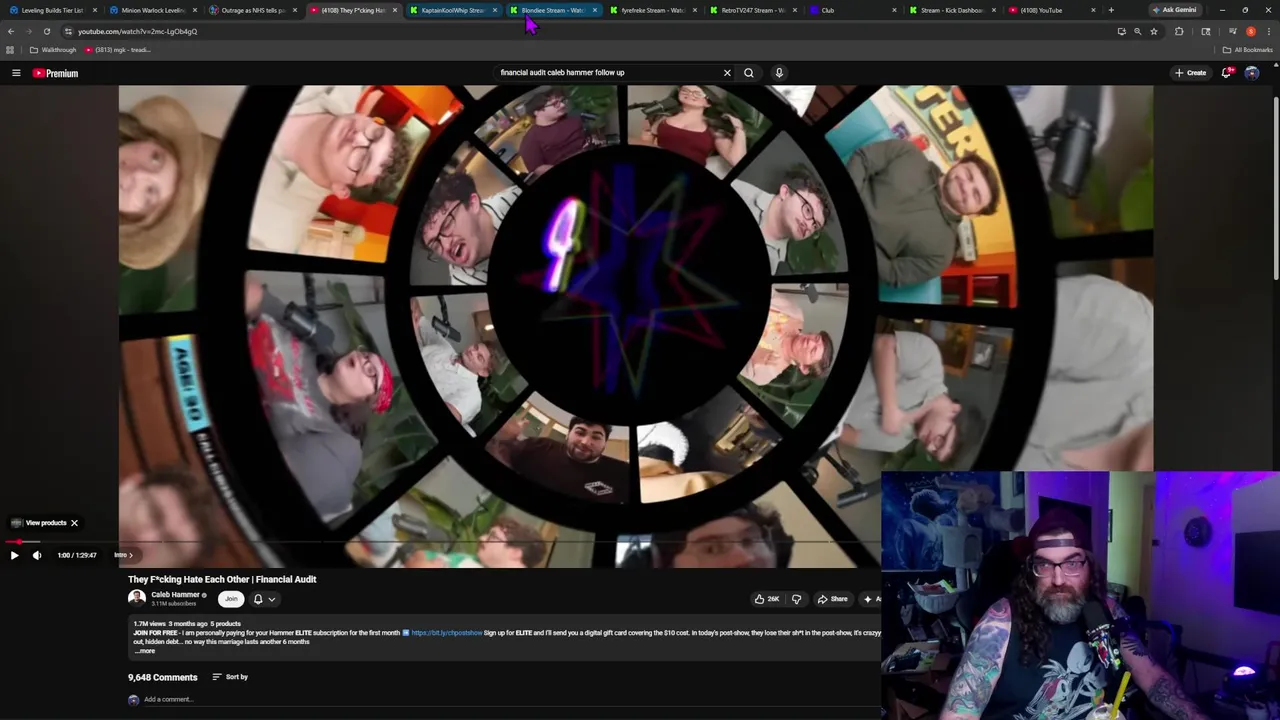Bookmark this page with star icon
Viewport: 1280px width, 720px height.
pyautogui.click(x=1153, y=31)
